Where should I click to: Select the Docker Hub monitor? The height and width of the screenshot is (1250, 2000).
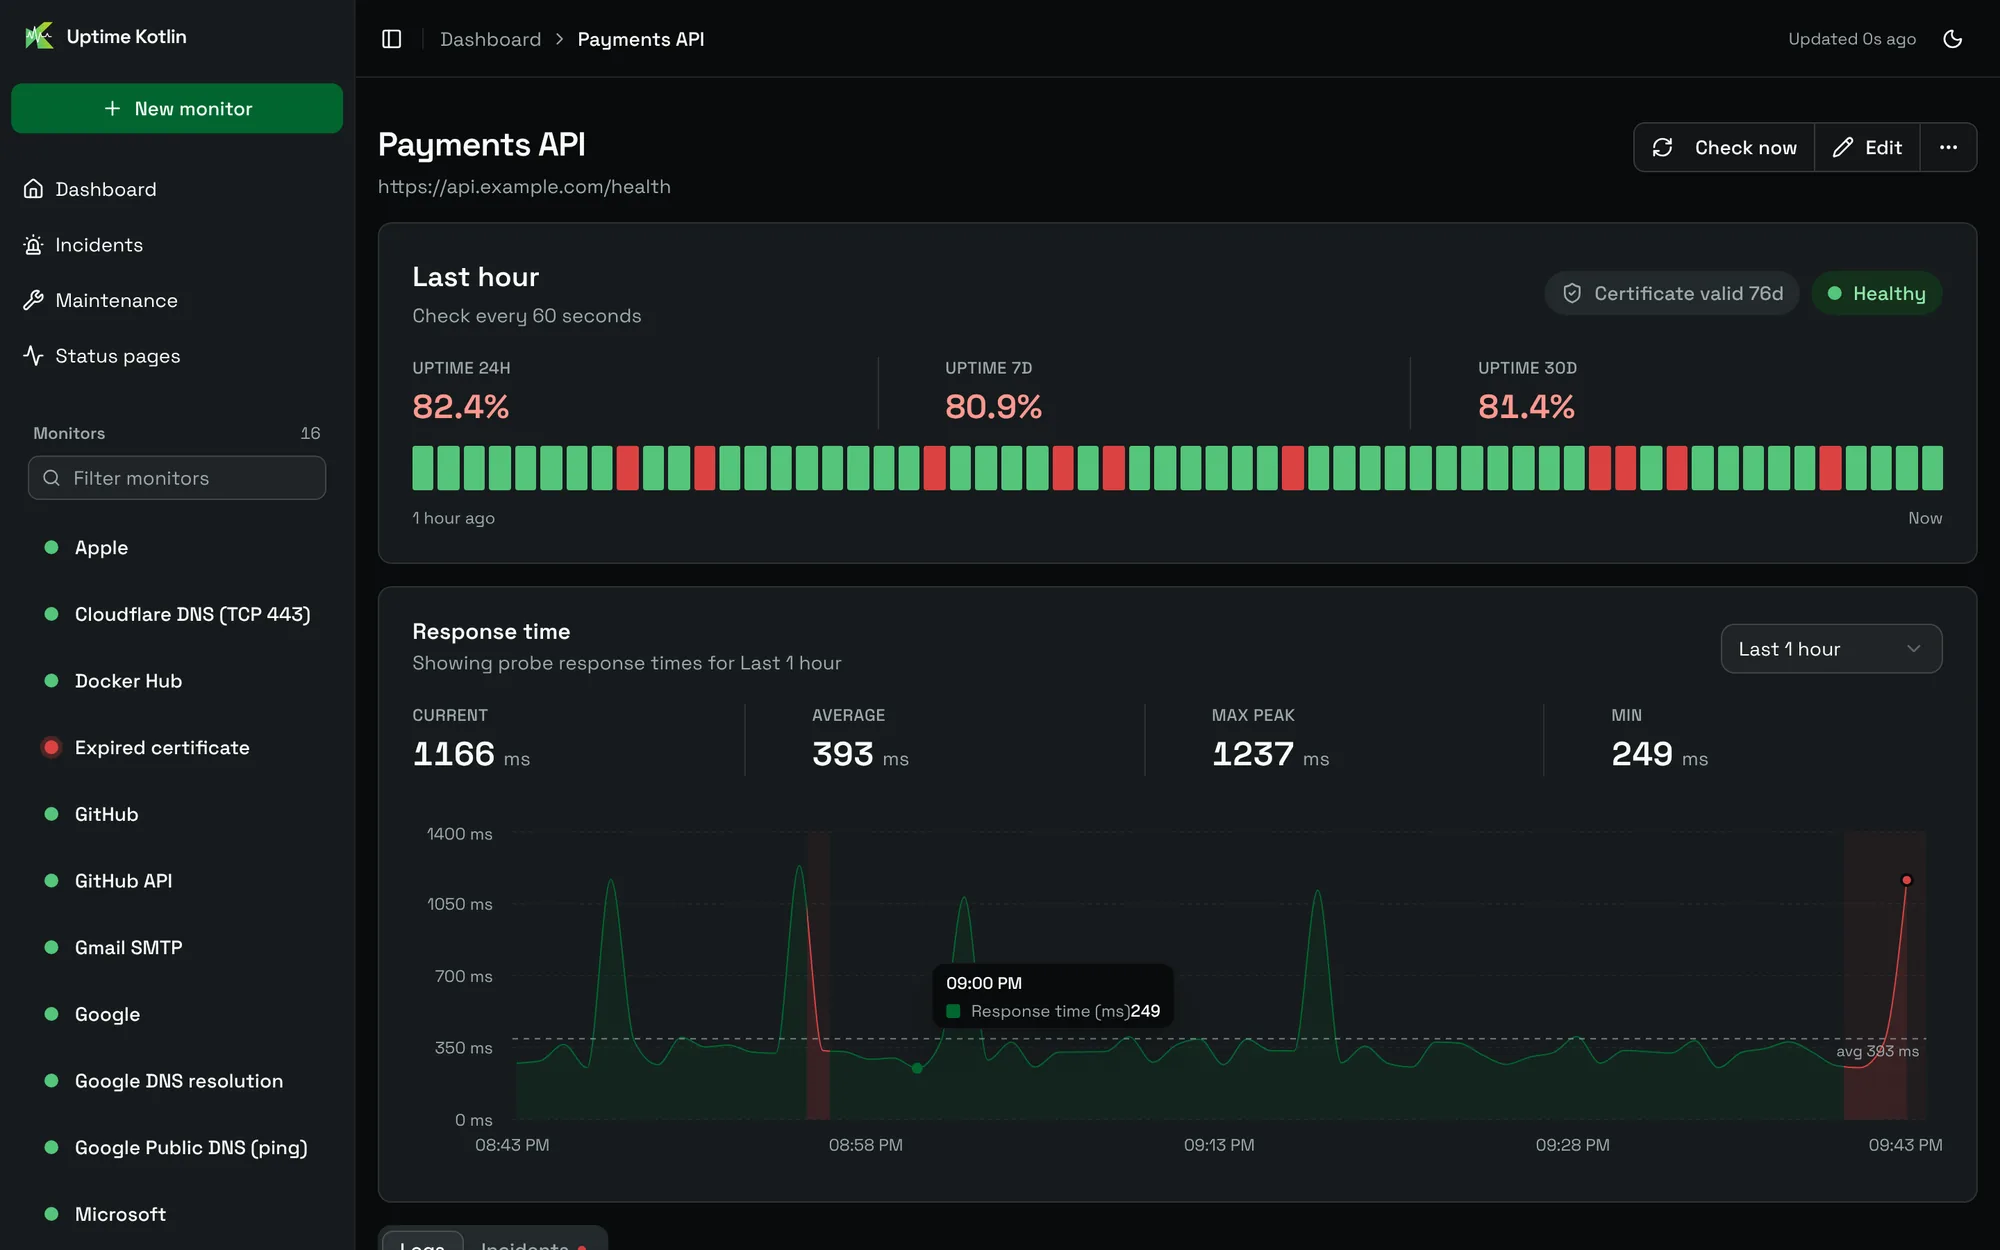[177, 681]
